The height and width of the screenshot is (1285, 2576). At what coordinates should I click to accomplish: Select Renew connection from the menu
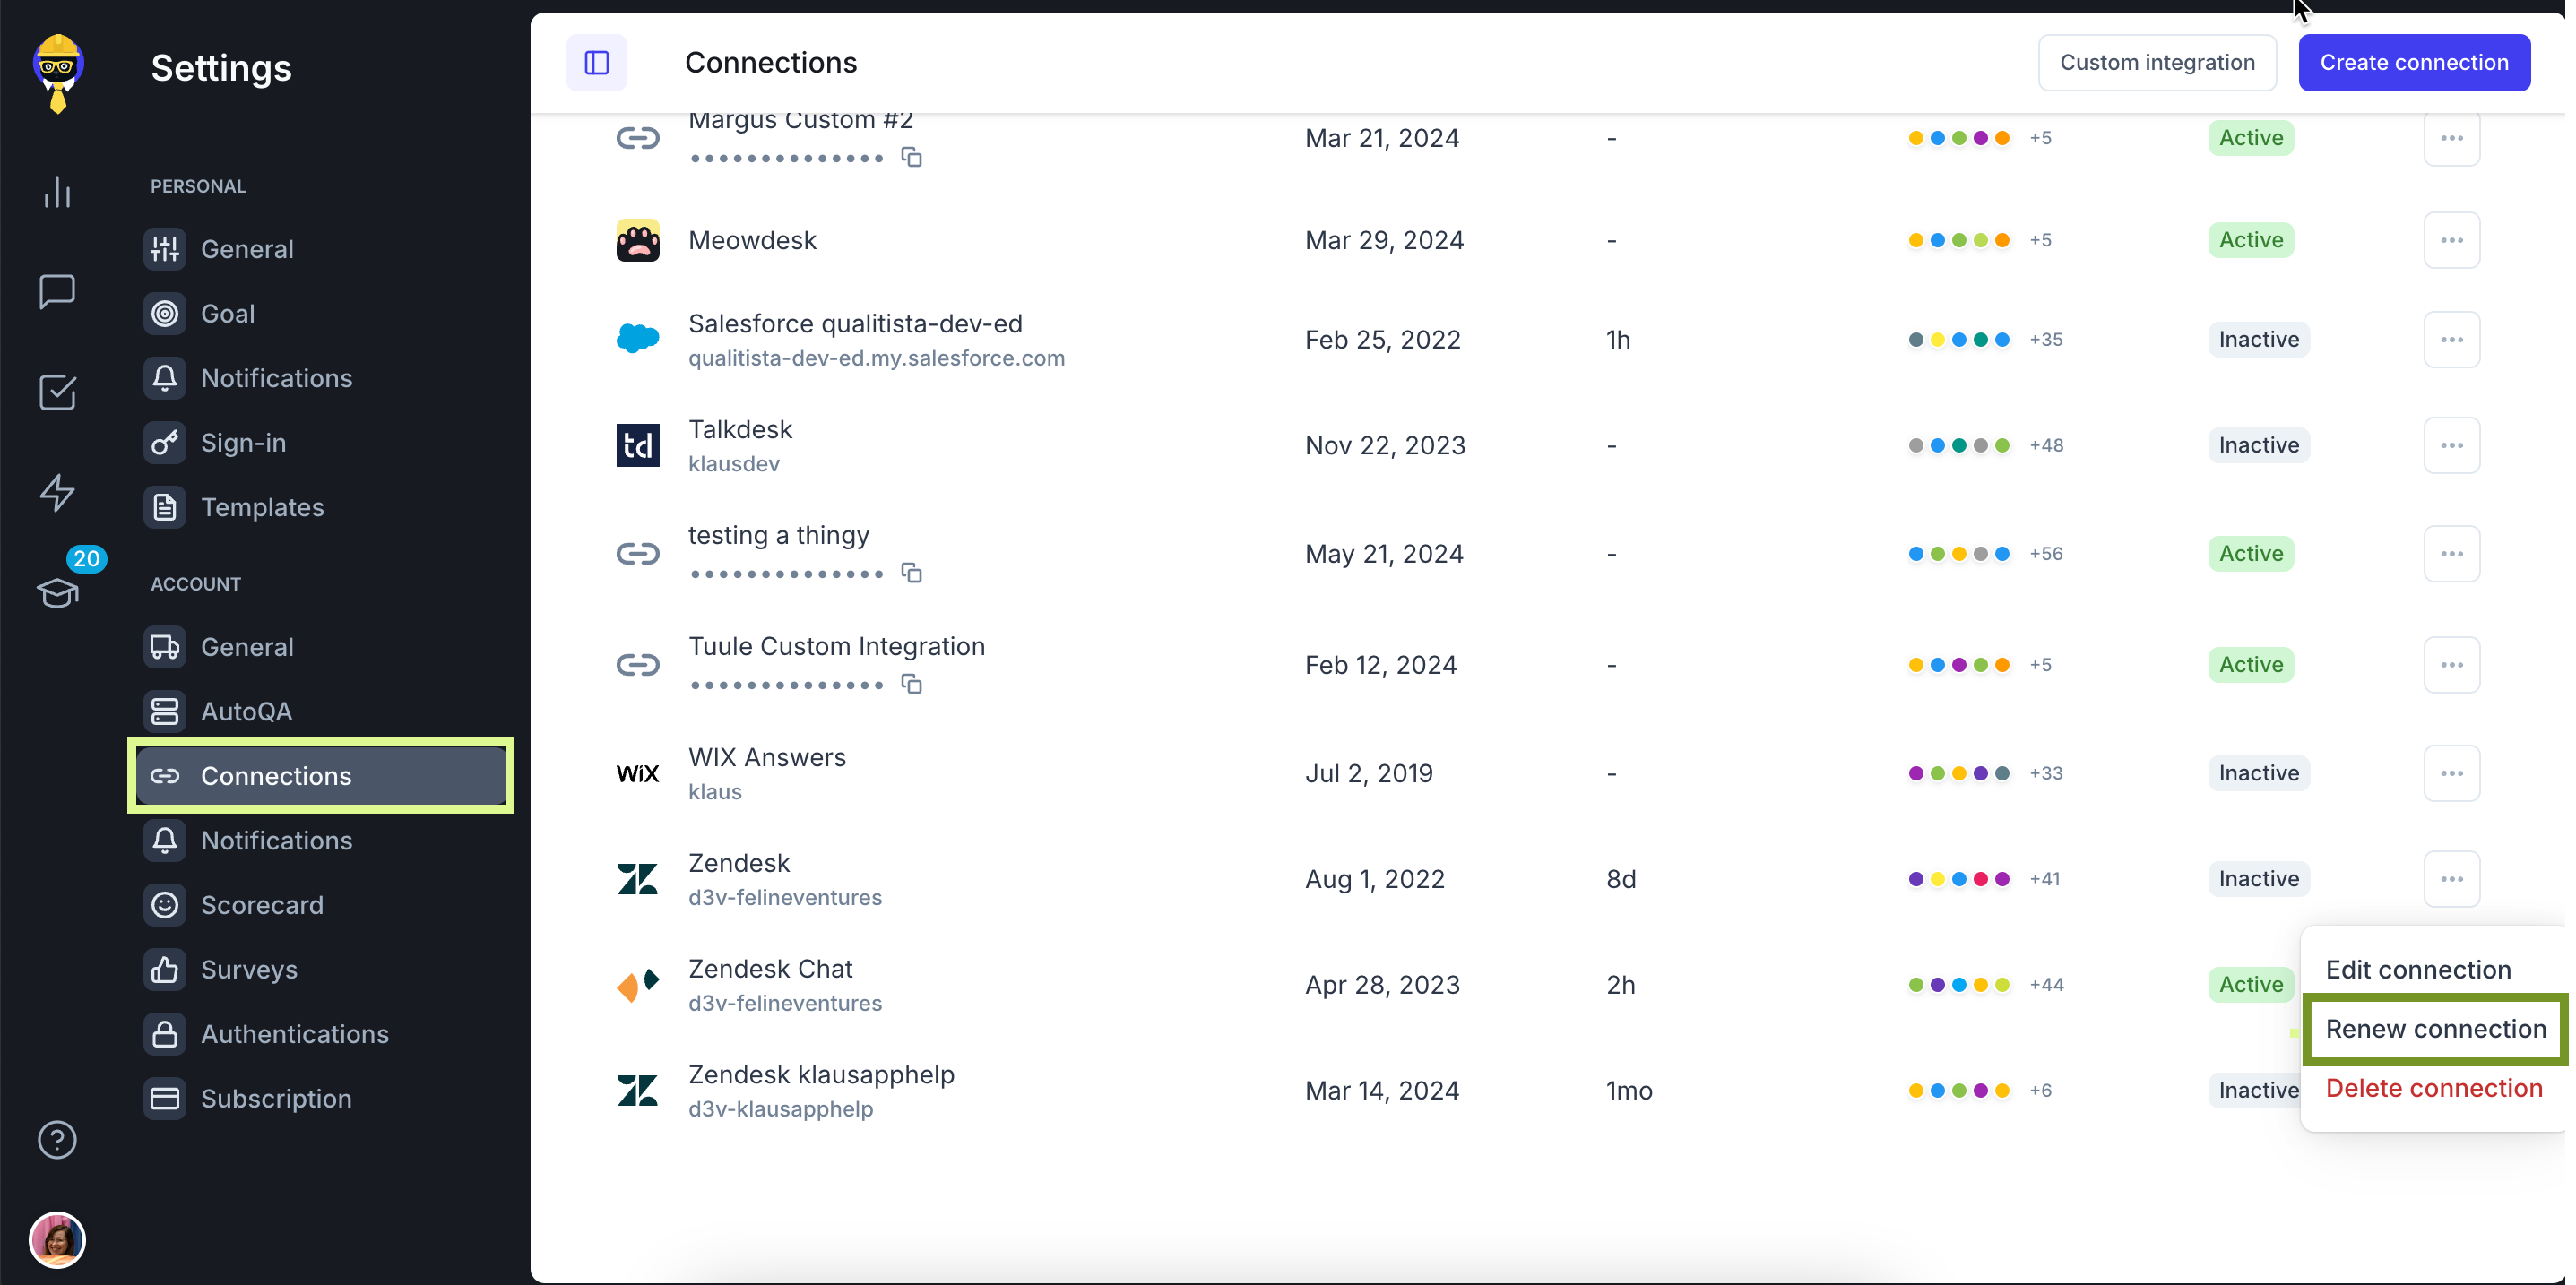click(x=2434, y=1029)
